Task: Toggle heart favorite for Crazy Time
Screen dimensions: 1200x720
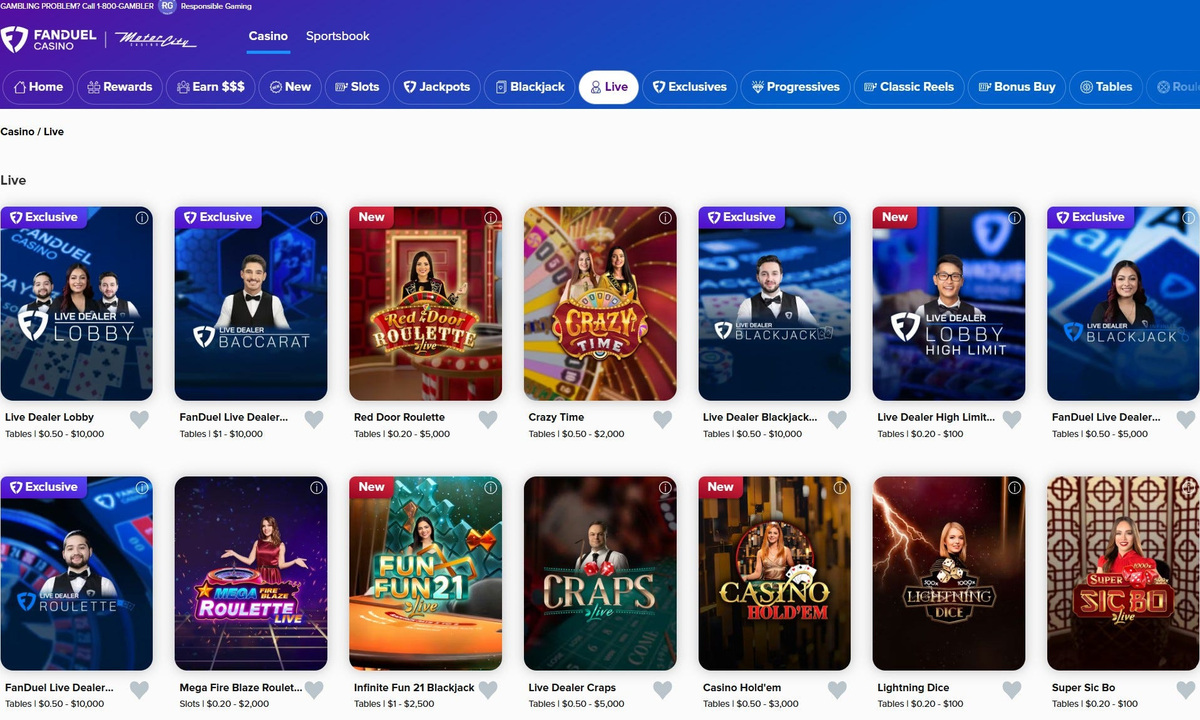Action: point(662,420)
